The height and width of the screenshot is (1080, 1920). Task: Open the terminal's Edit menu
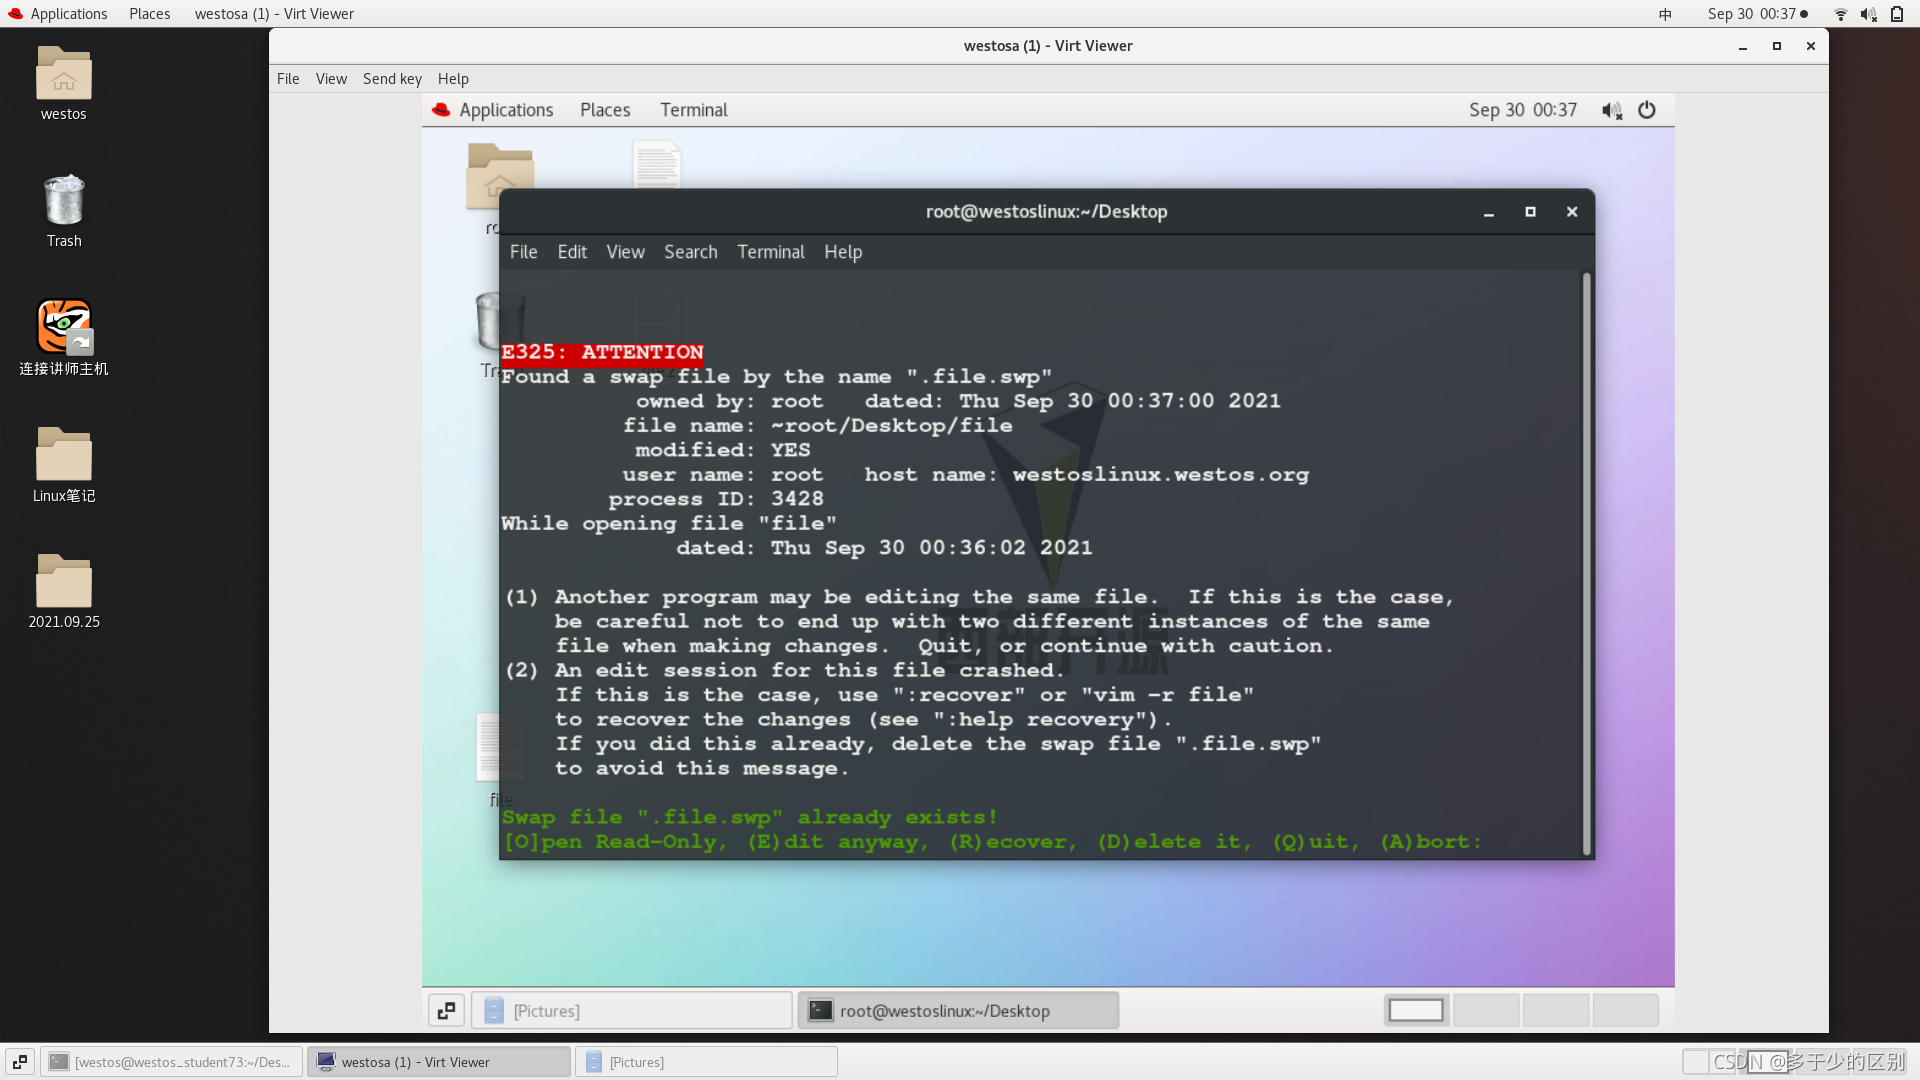(572, 252)
